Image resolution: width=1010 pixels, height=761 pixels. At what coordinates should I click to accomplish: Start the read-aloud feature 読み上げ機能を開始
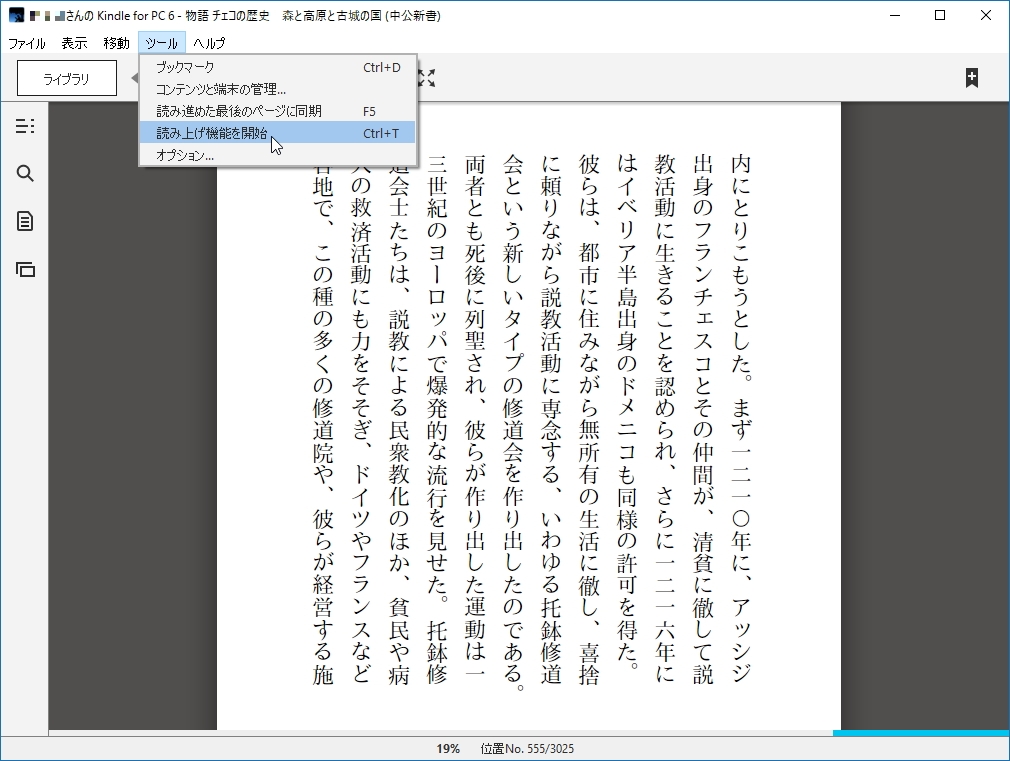pos(210,134)
